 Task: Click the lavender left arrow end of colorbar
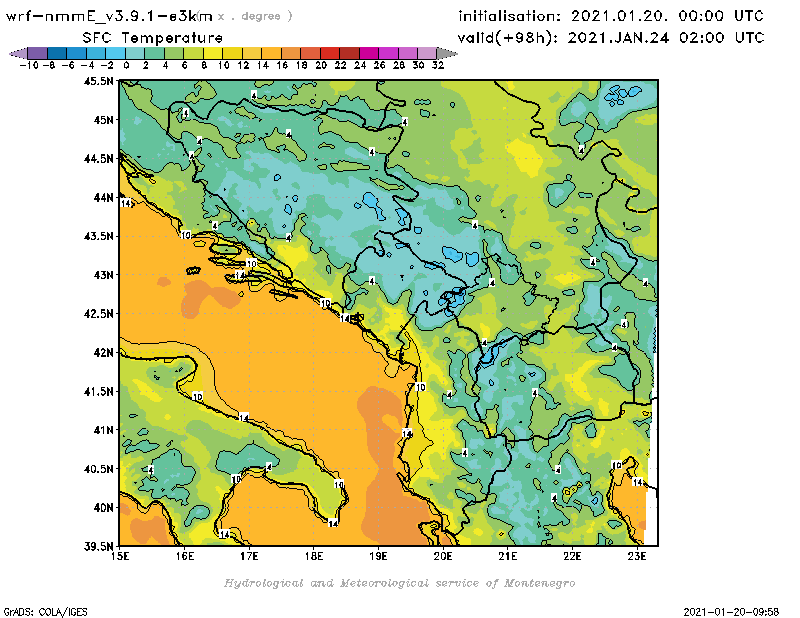click(18, 53)
